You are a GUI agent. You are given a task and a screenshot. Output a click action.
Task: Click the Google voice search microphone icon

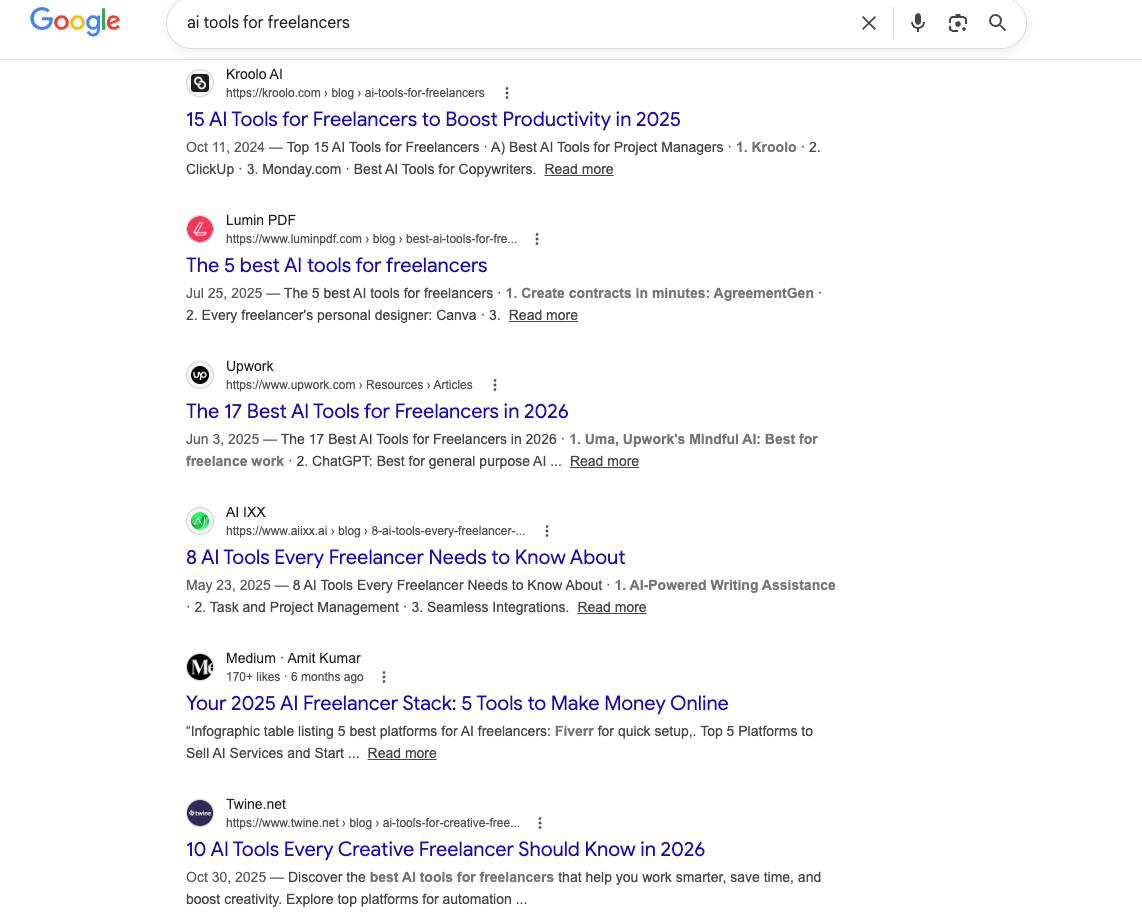click(x=917, y=23)
